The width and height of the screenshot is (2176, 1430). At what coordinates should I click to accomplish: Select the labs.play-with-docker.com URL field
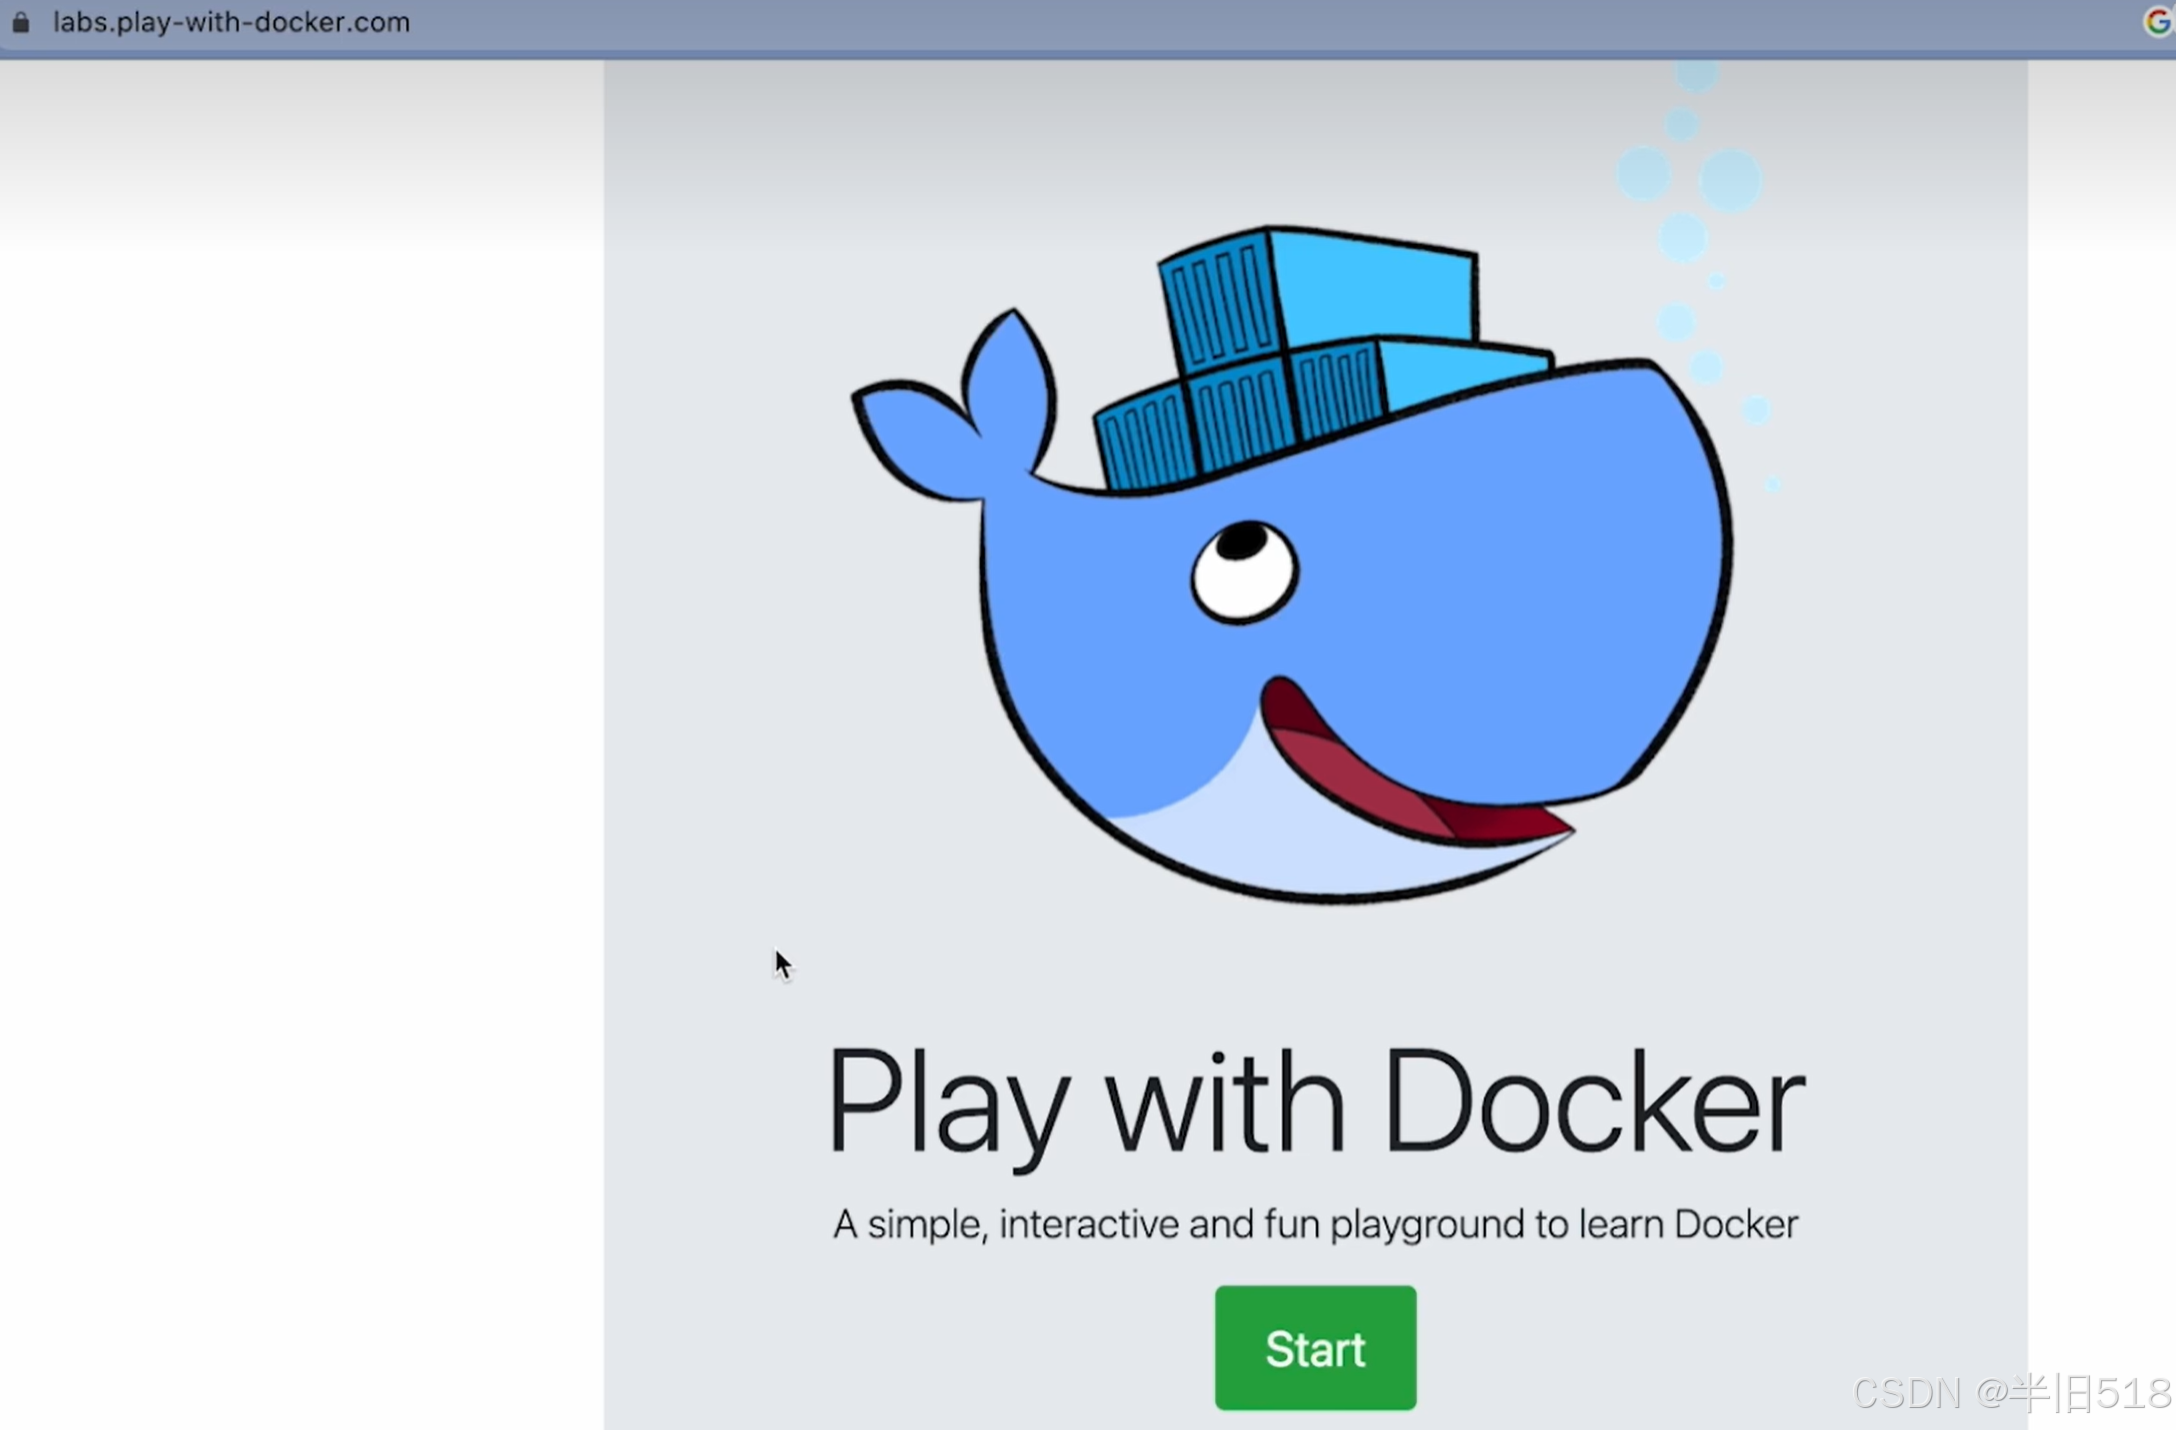tap(231, 22)
